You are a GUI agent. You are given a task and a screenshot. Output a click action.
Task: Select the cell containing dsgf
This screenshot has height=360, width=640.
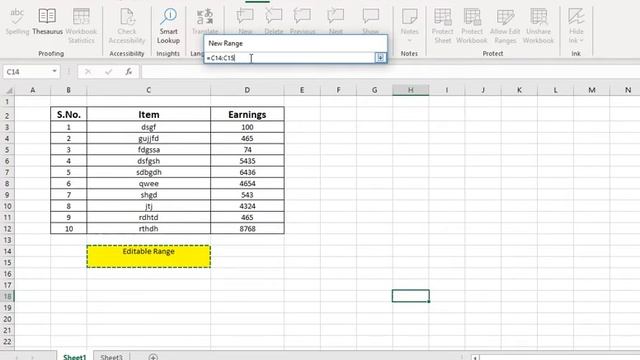[x=149, y=127]
